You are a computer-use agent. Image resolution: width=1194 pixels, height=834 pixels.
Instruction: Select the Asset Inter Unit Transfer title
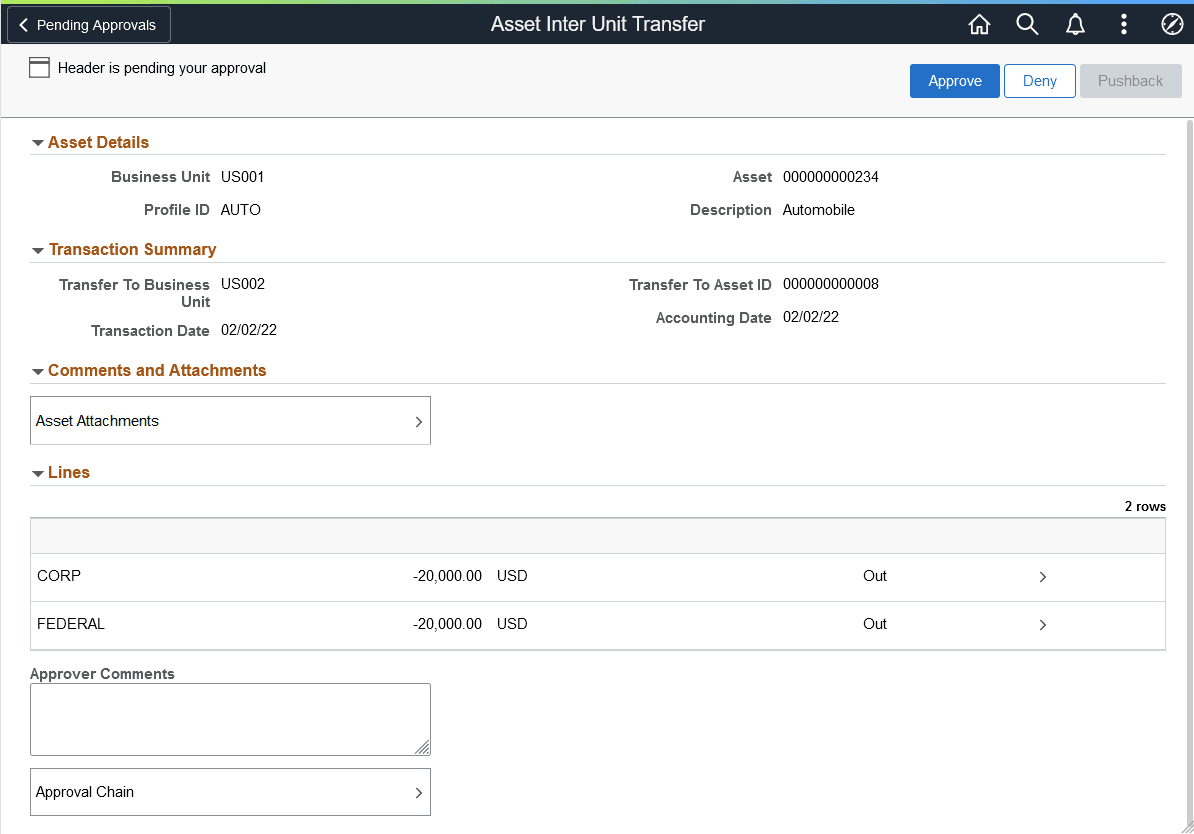pos(597,23)
